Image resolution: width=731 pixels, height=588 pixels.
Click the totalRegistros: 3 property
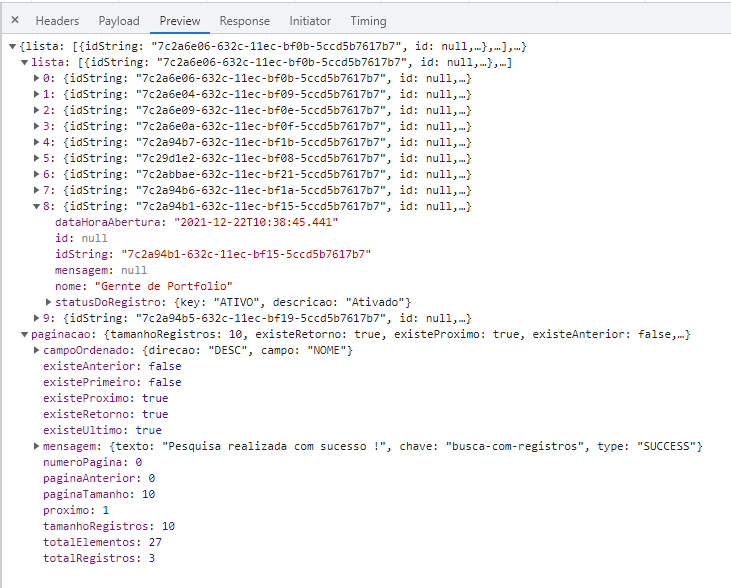tap(99, 558)
